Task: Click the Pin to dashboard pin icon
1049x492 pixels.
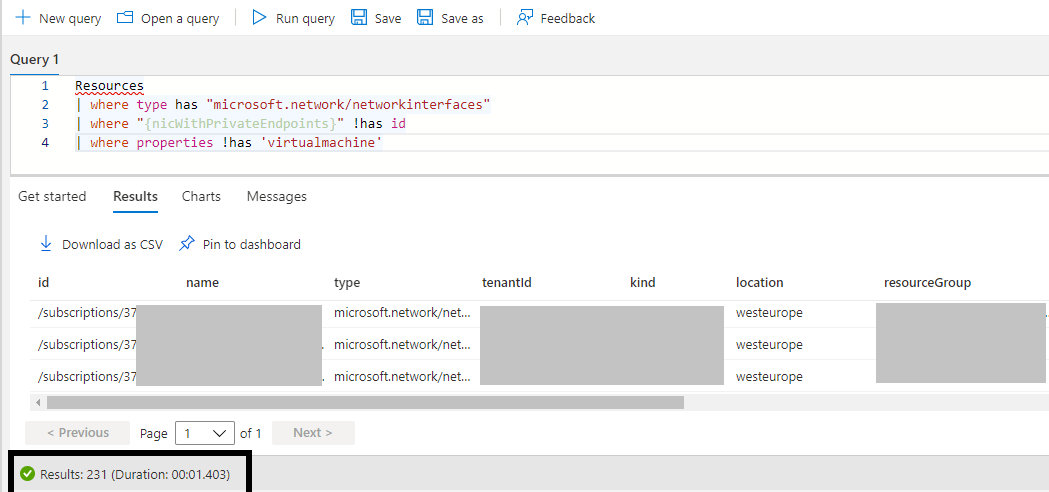Action: [x=187, y=244]
